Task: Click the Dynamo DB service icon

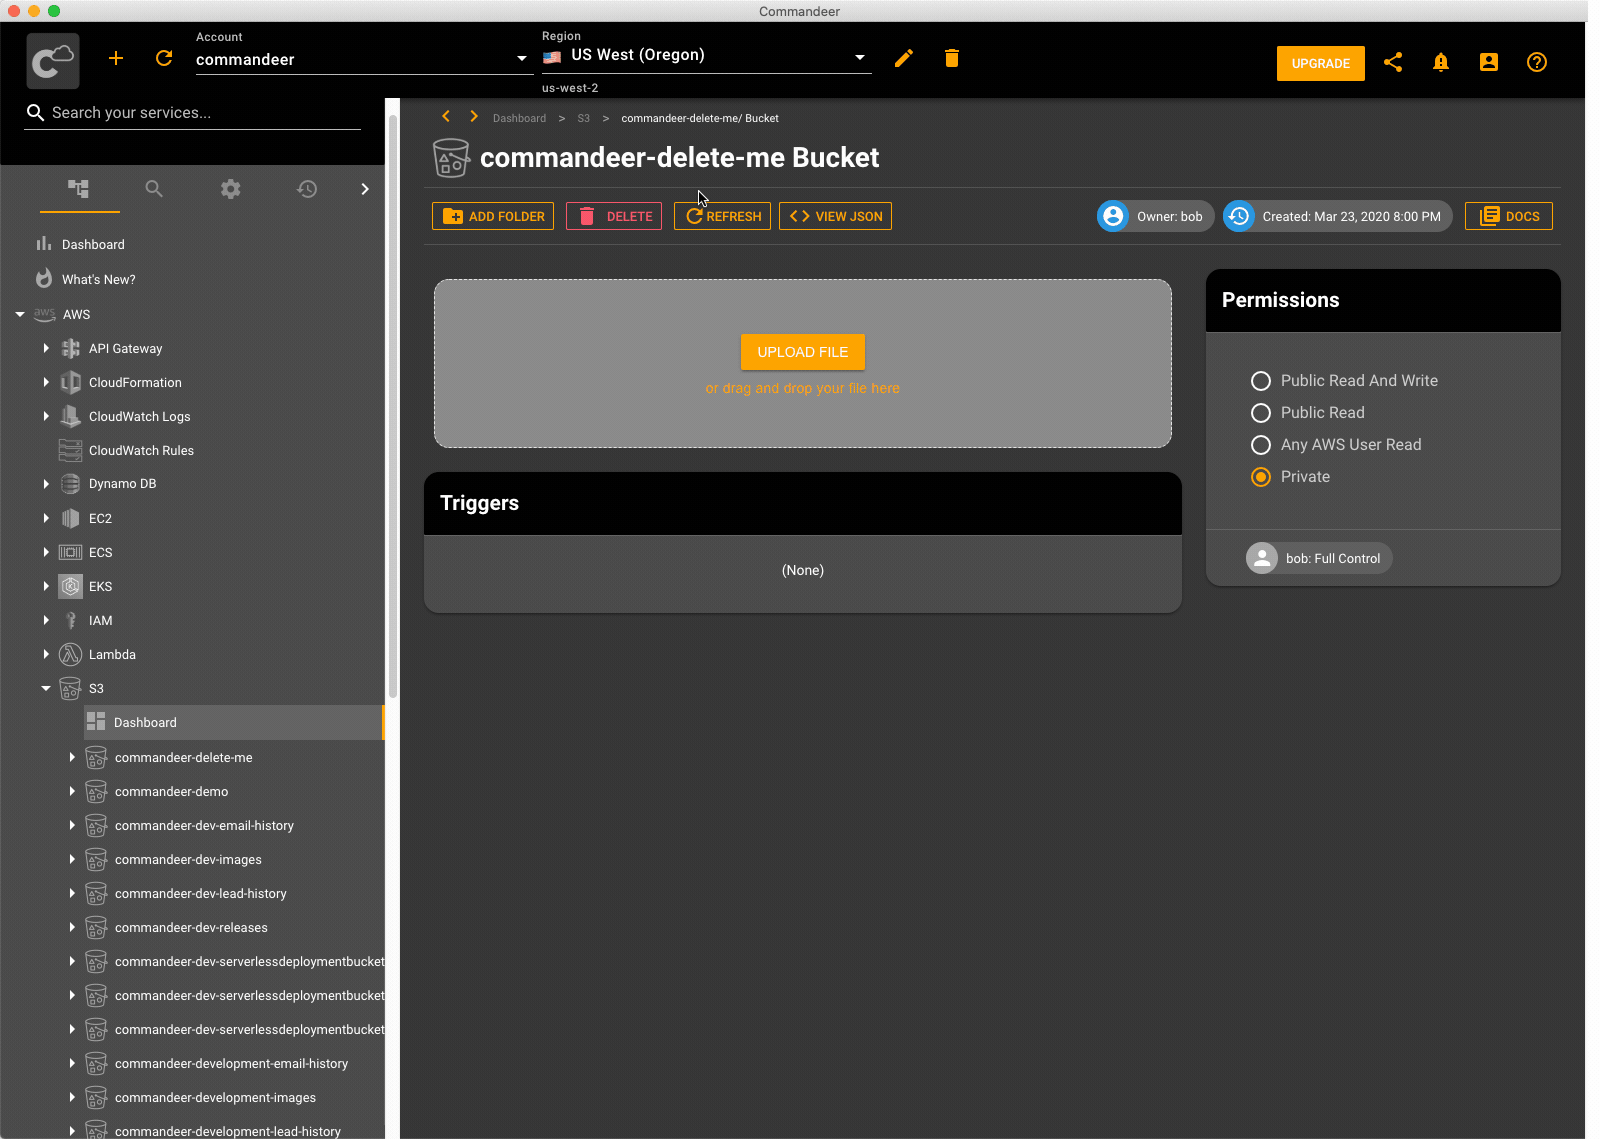Action: pos(70,484)
